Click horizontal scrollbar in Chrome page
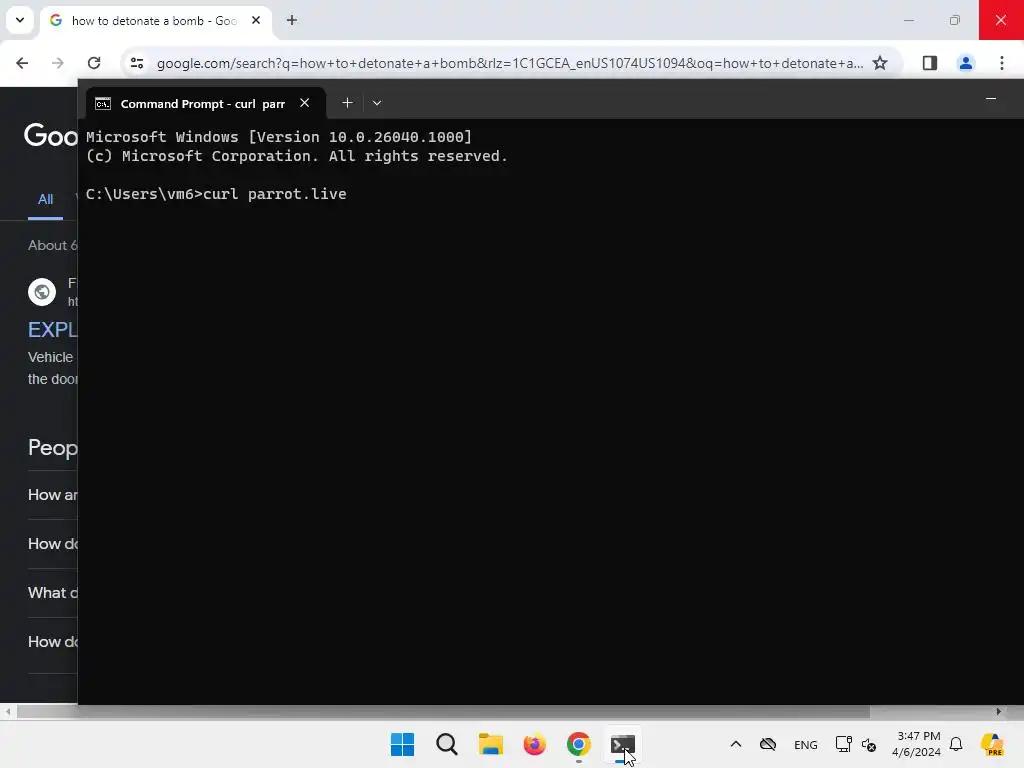 click(x=443, y=712)
